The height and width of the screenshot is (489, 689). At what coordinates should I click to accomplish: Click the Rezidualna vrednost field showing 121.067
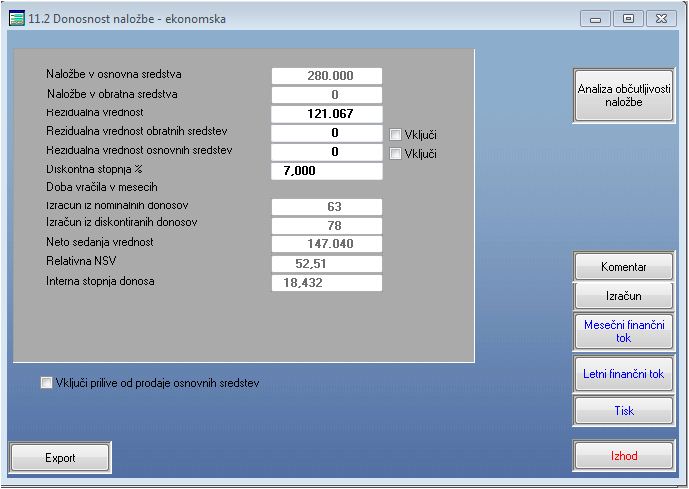326,113
